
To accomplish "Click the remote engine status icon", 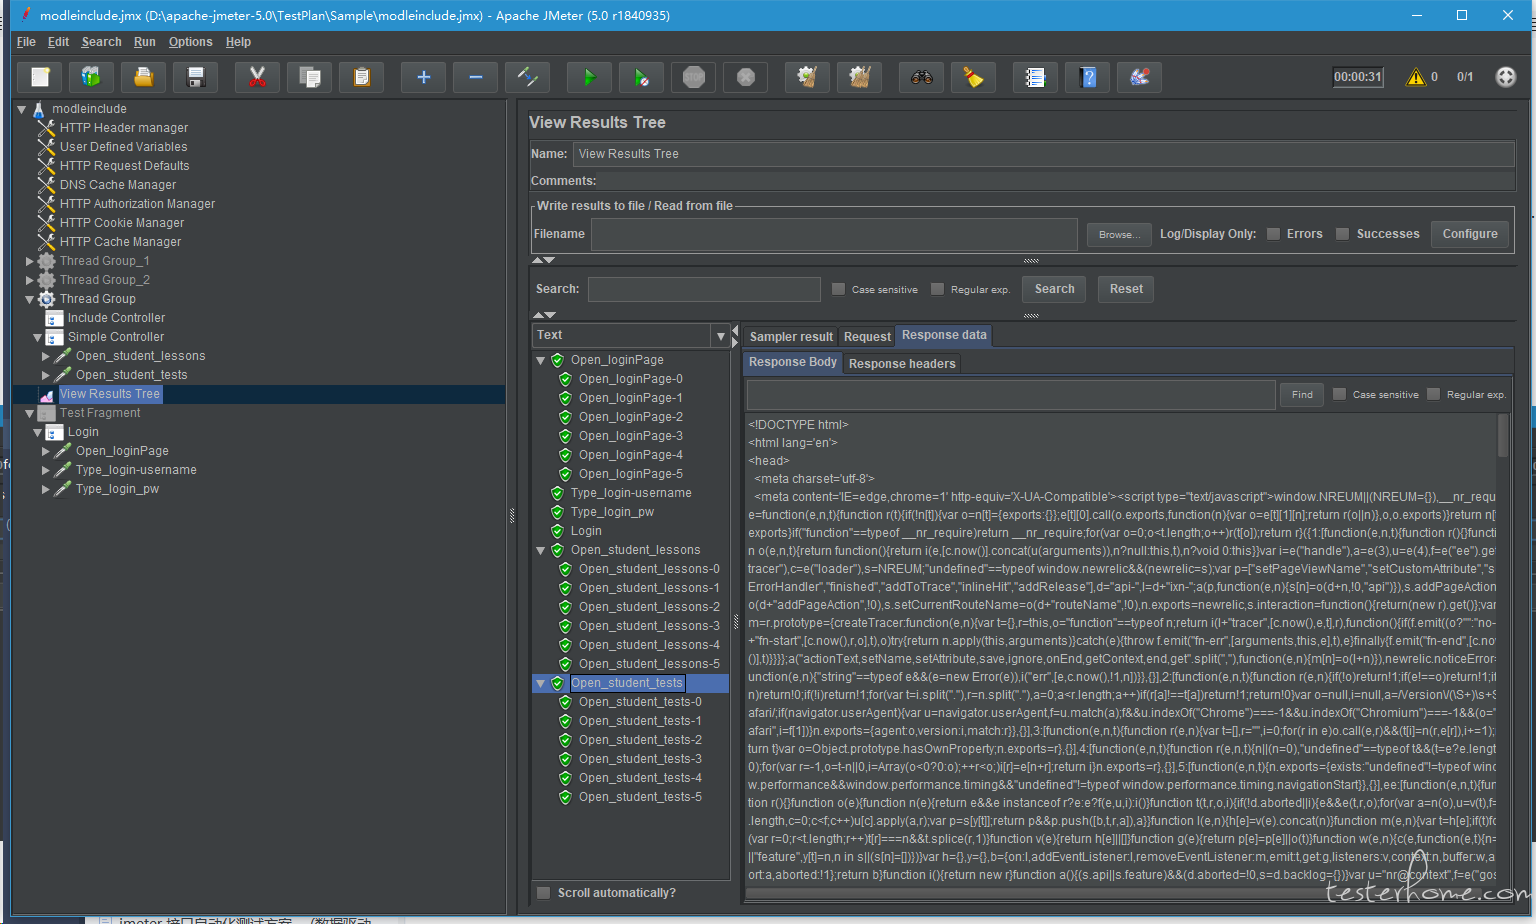I will point(1505,77).
